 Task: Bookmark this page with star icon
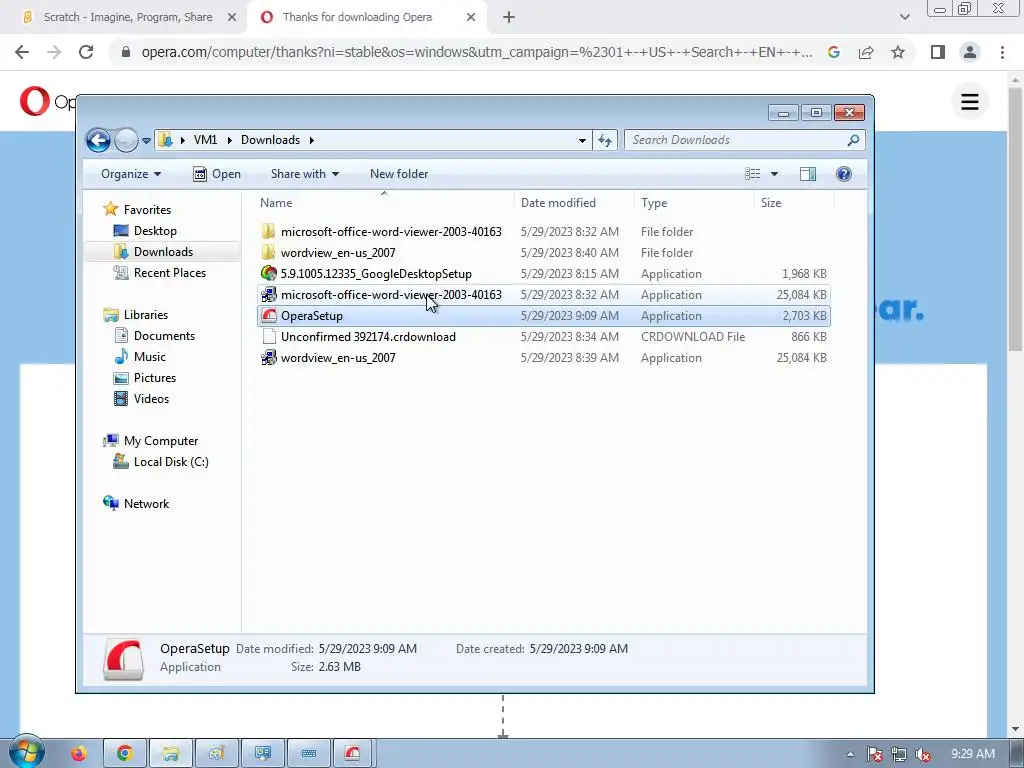click(898, 52)
